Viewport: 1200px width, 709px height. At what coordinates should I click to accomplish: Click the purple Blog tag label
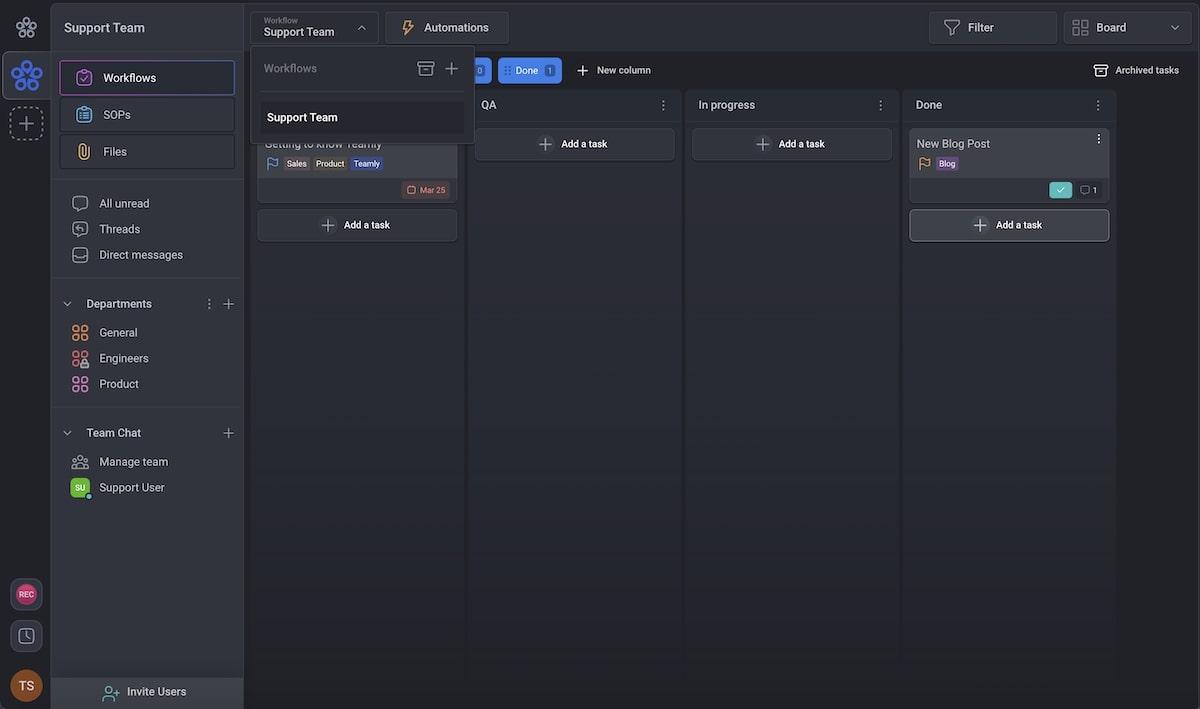947,164
